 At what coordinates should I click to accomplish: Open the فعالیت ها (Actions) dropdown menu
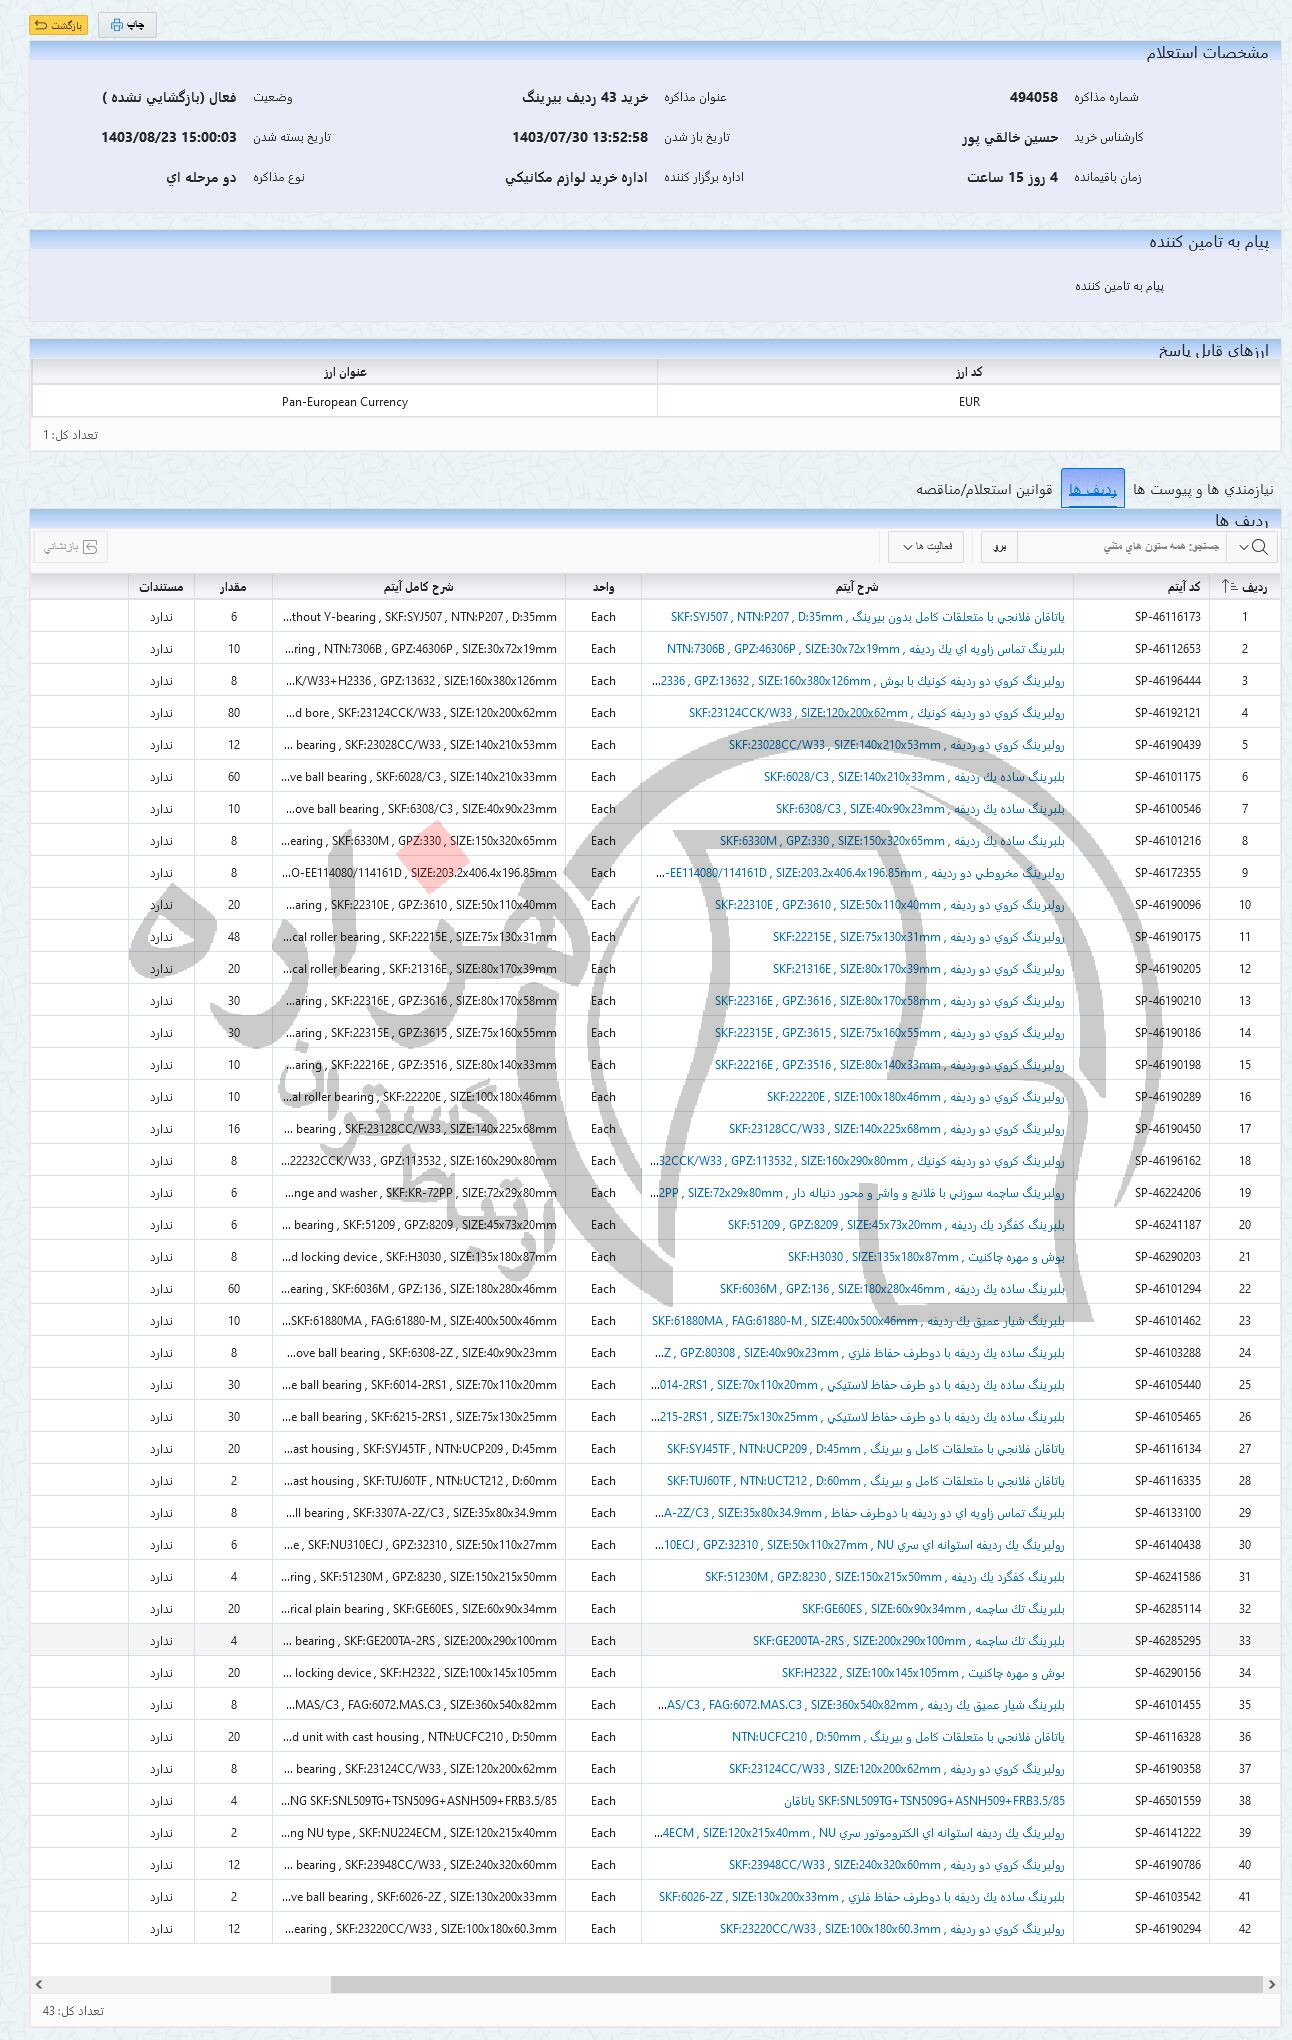pyautogui.click(x=926, y=547)
